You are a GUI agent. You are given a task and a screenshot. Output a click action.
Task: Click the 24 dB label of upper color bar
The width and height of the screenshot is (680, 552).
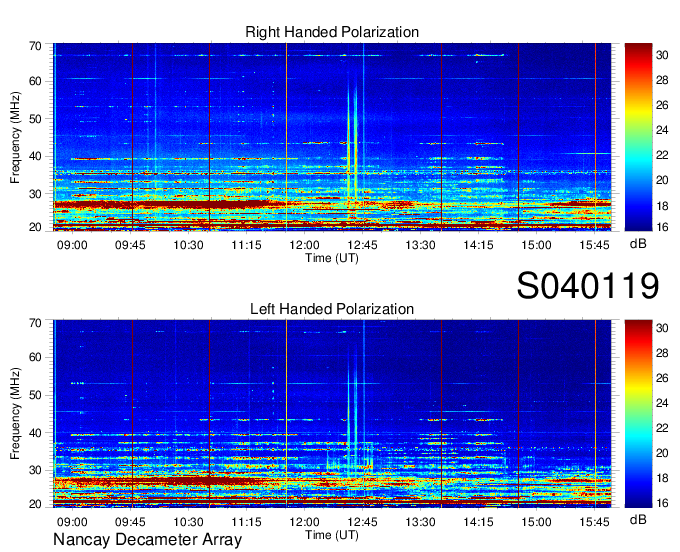click(662, 130)
